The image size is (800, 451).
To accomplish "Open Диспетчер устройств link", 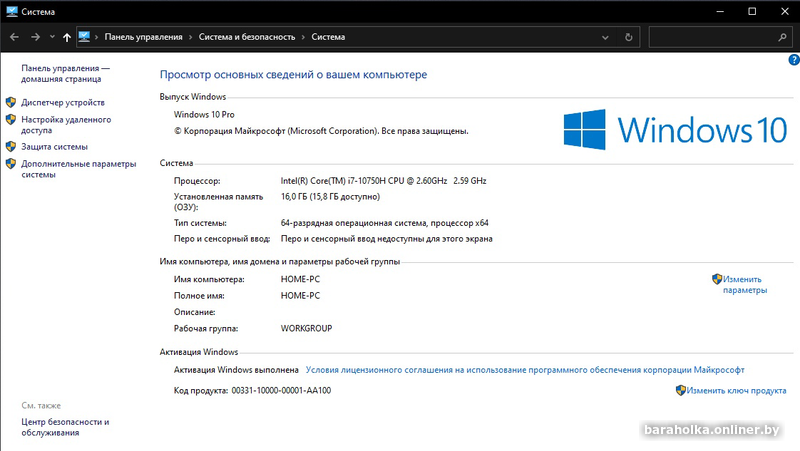I will (63, 103).
